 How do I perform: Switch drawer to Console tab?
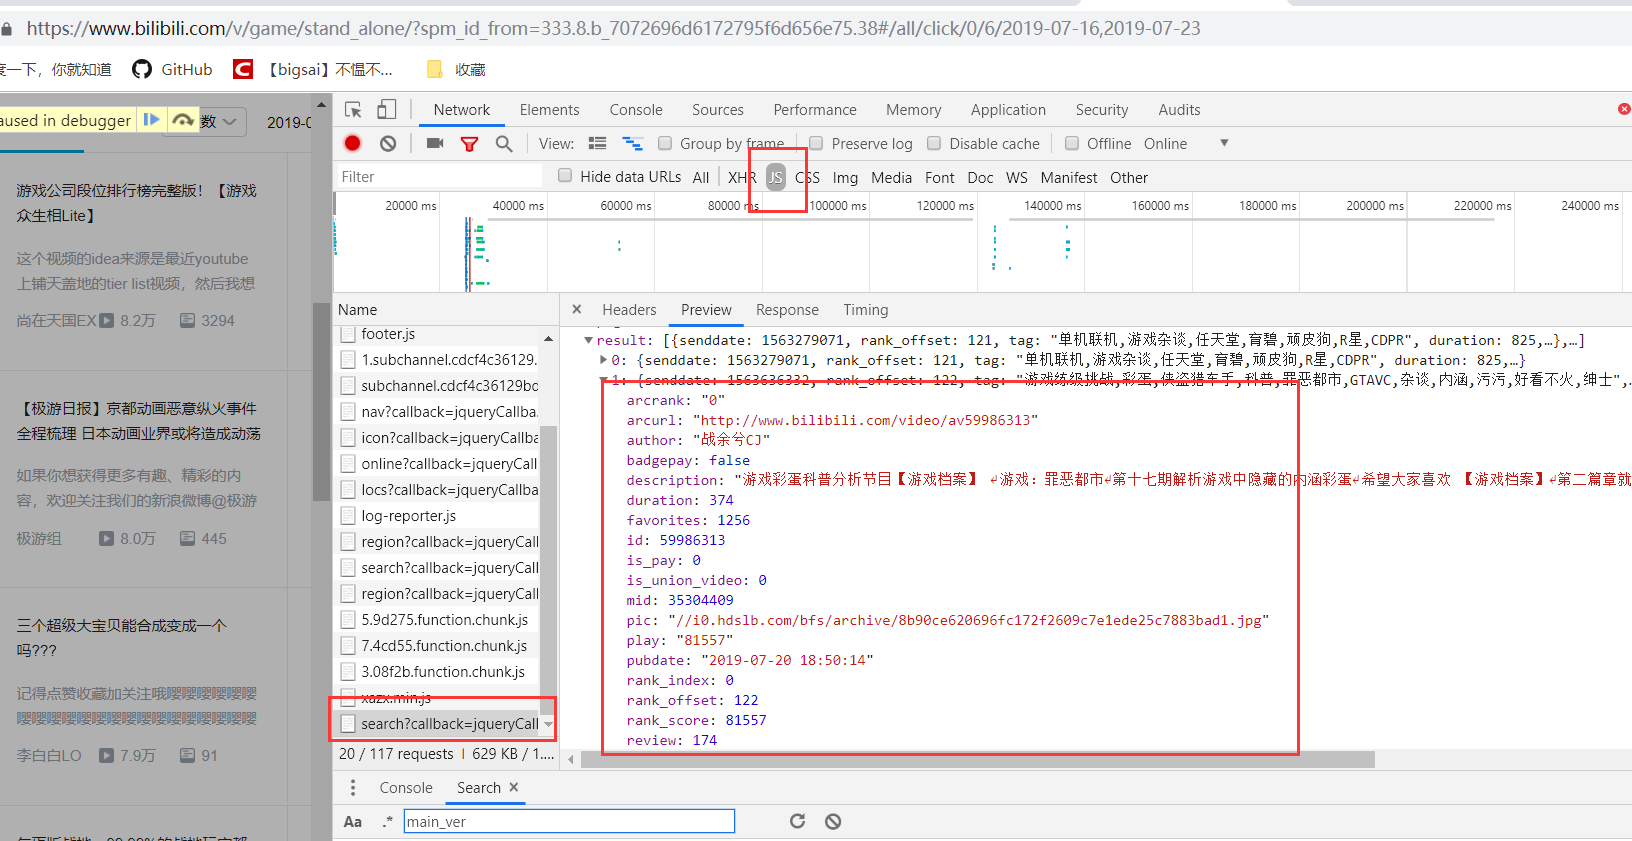tap(406, 788)
